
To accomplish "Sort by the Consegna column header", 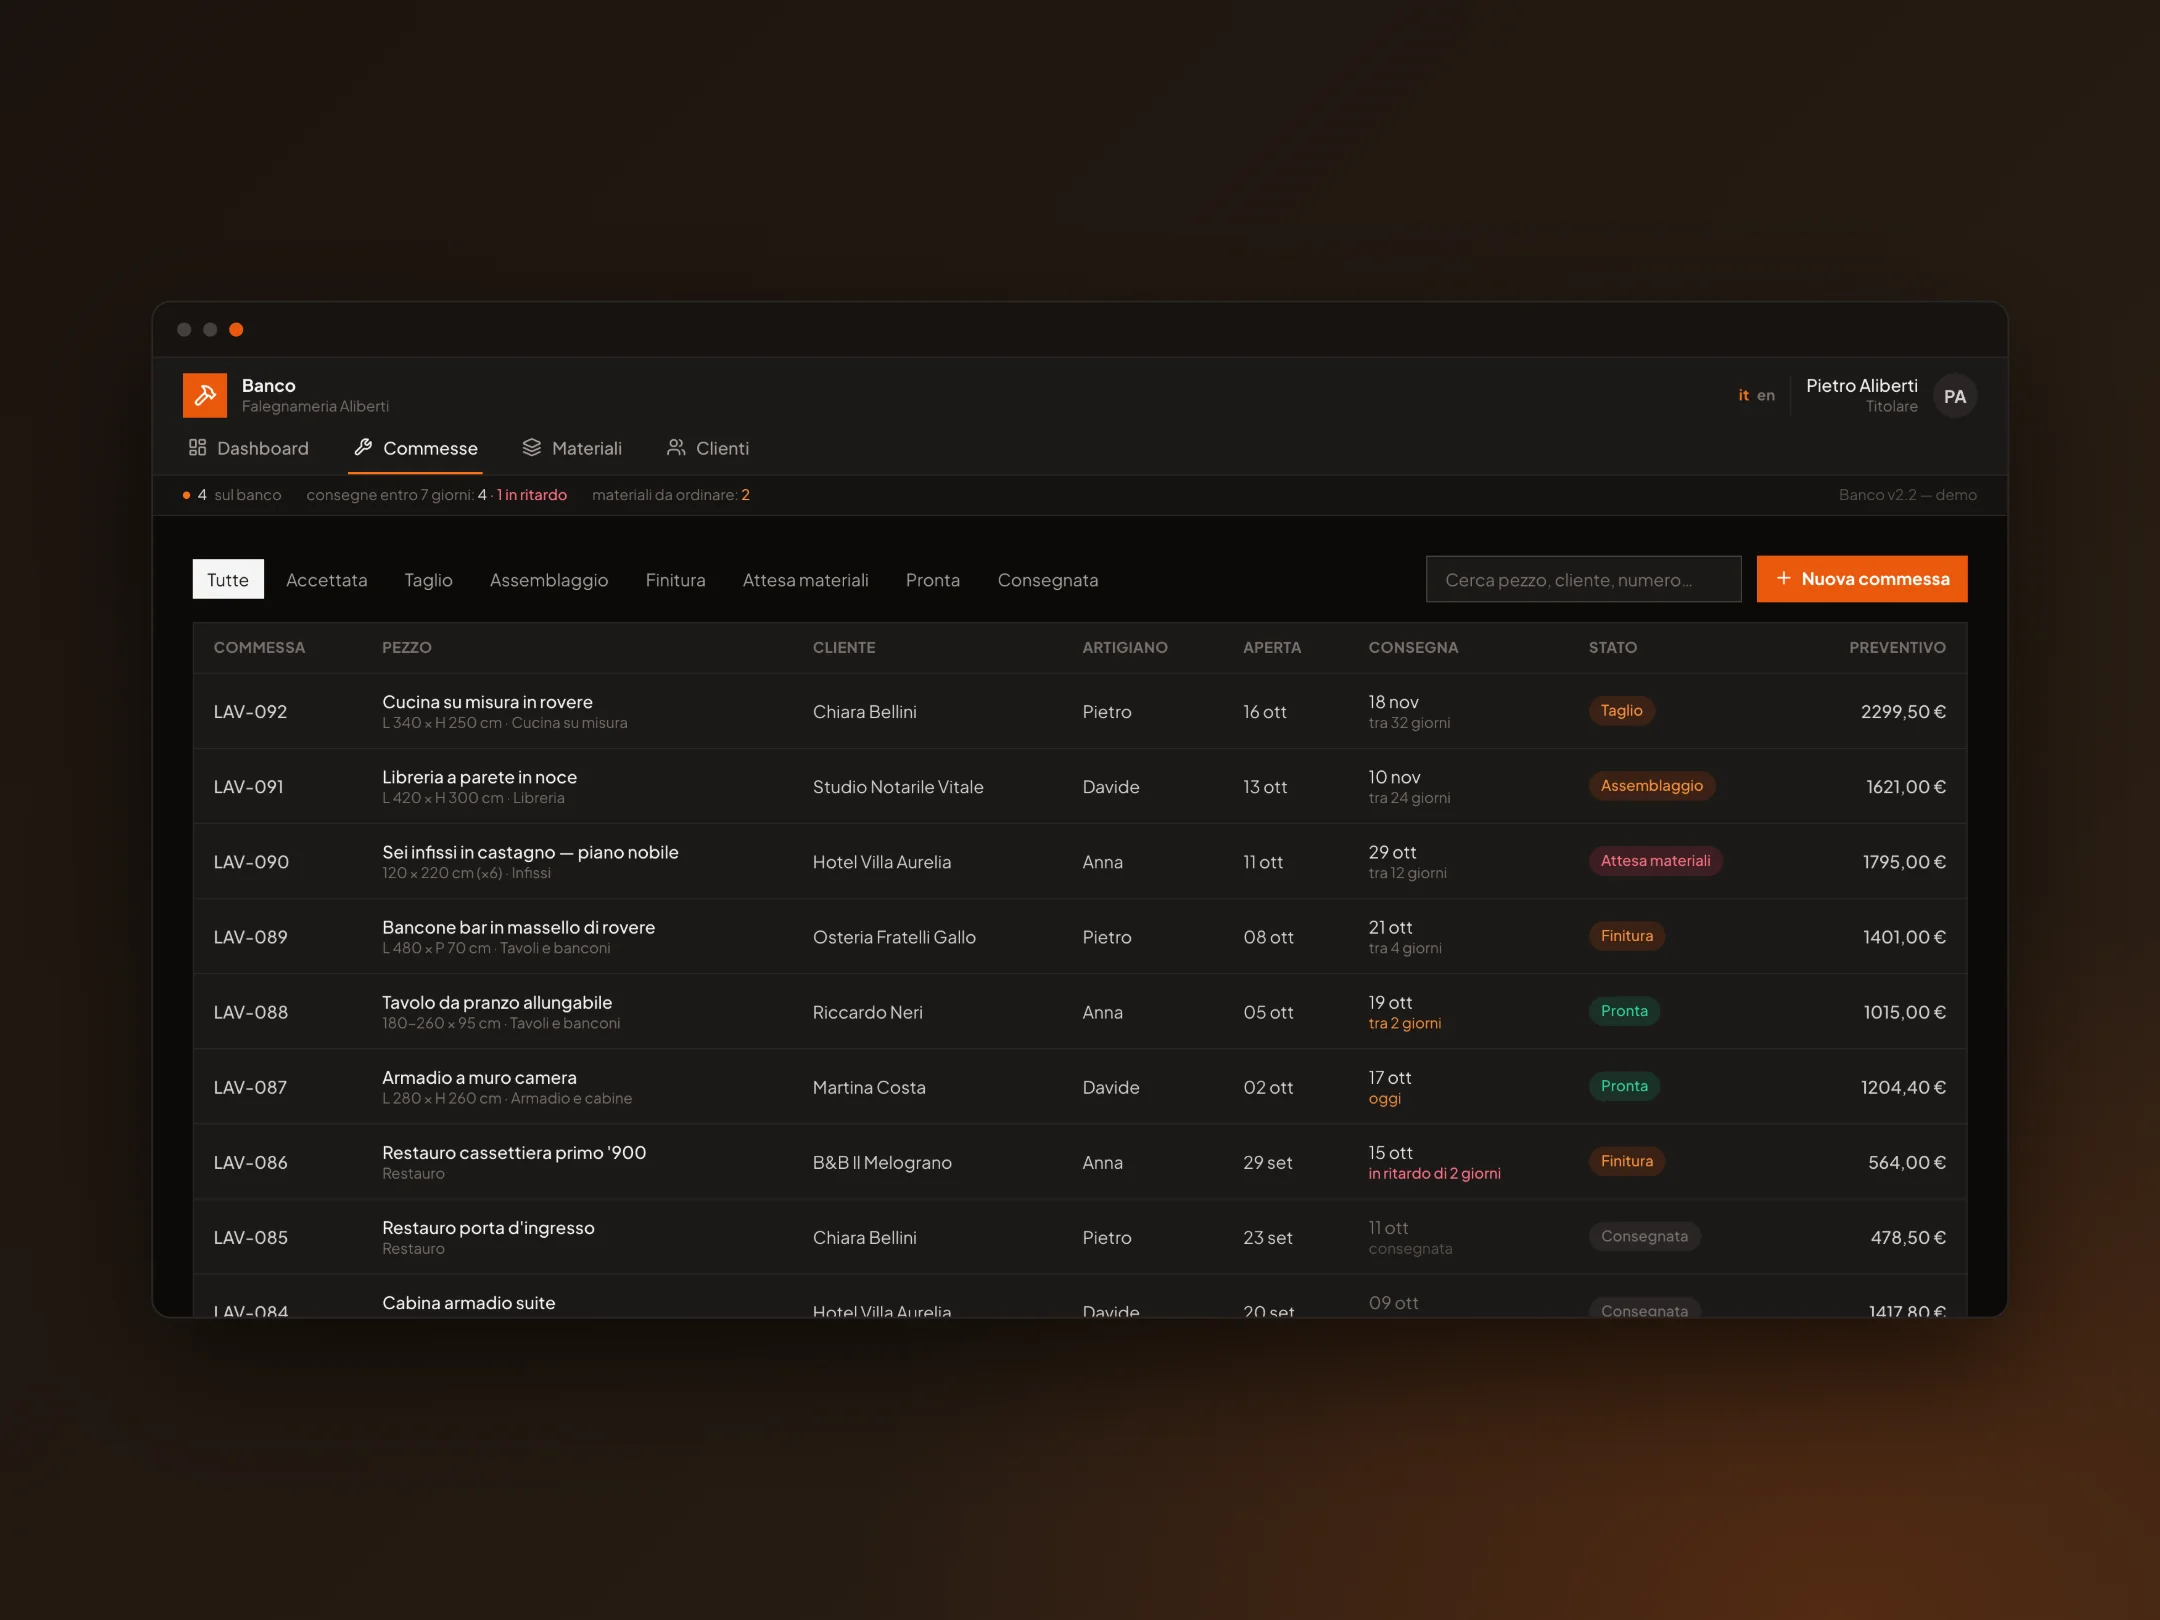I will (1413, 647).
